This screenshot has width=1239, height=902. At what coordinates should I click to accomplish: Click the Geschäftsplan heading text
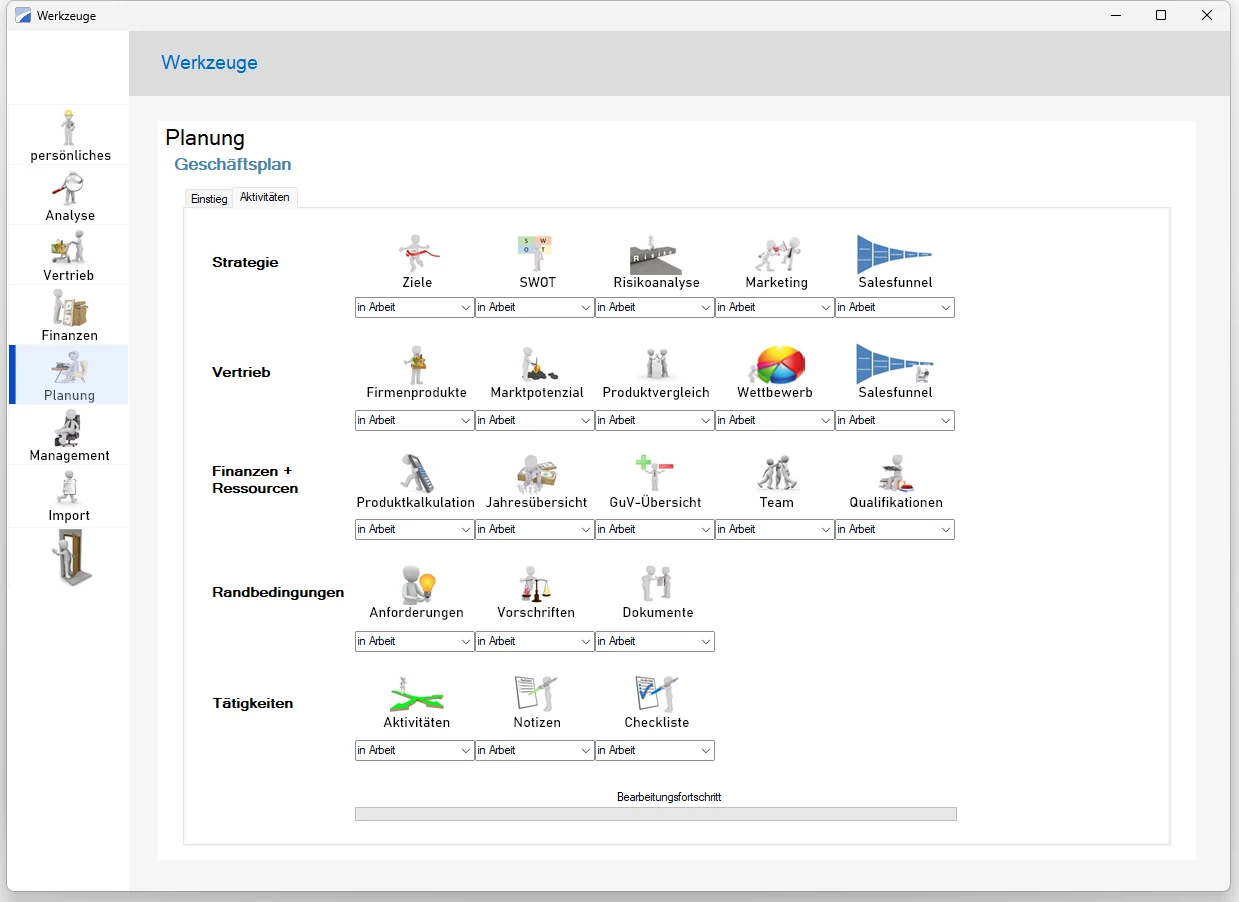click(233, 164)
